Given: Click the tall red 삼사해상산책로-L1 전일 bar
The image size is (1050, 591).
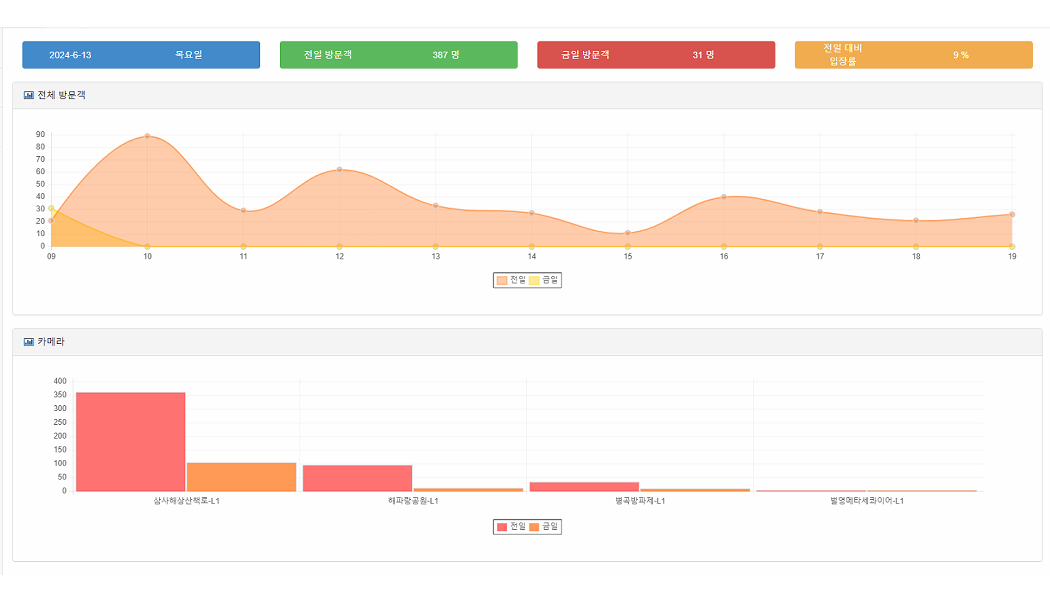Looking at the screenshot, I should (x=131, y=441).
